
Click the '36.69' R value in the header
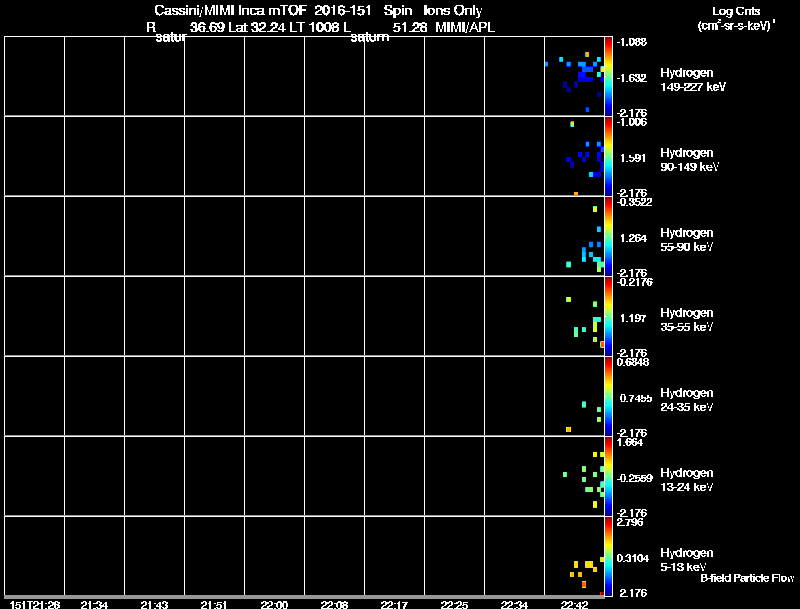point(207,28)
